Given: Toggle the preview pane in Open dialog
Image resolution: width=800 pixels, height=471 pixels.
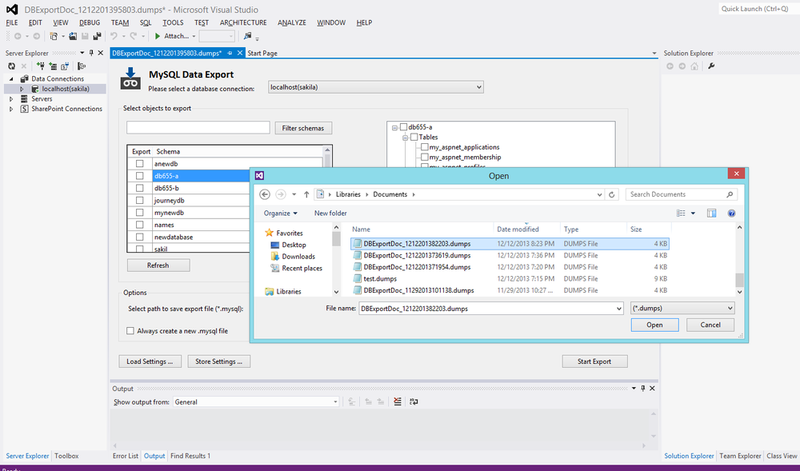Looking at the screenshot, I should coord(711,213).
